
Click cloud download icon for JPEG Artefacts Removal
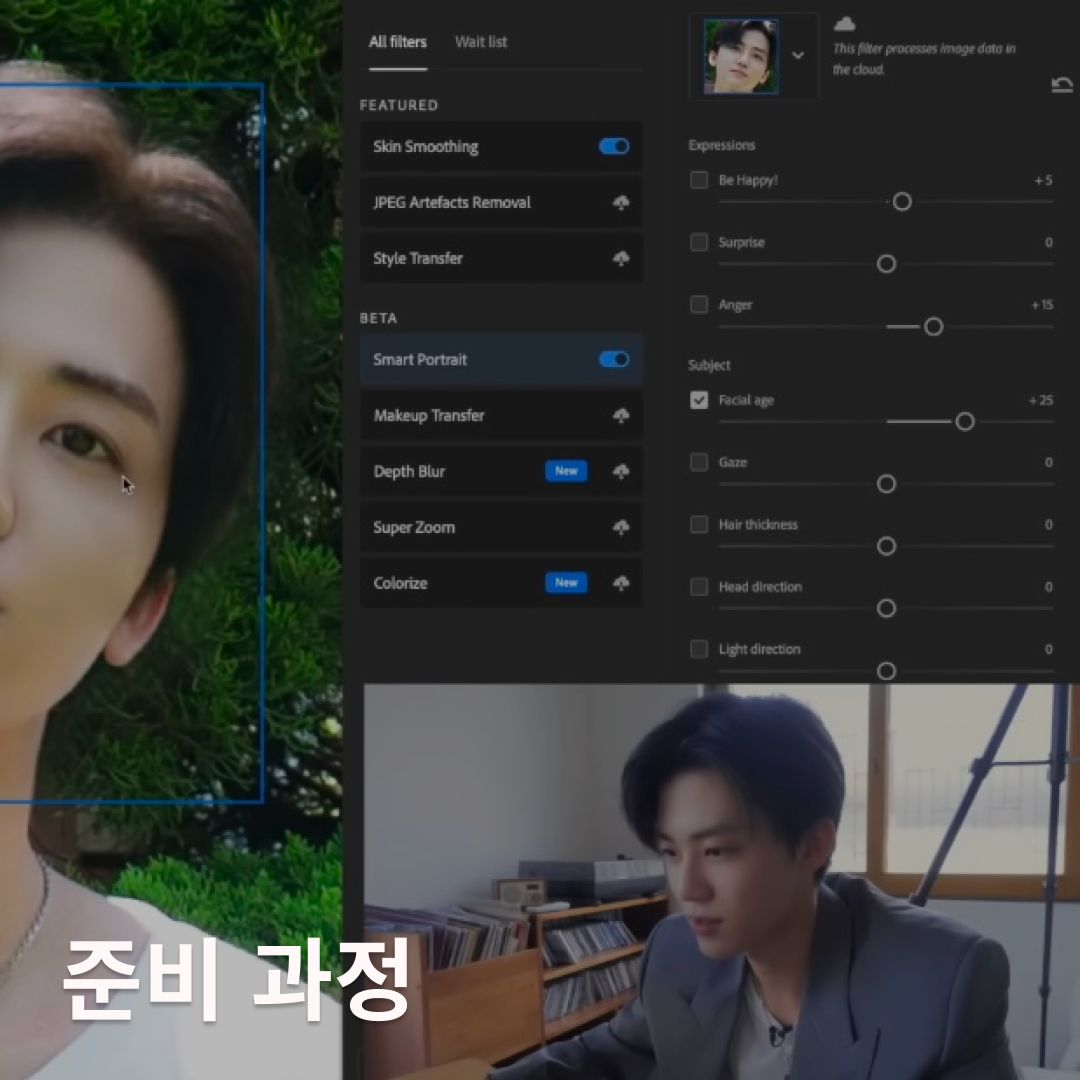tap(621, 203)
